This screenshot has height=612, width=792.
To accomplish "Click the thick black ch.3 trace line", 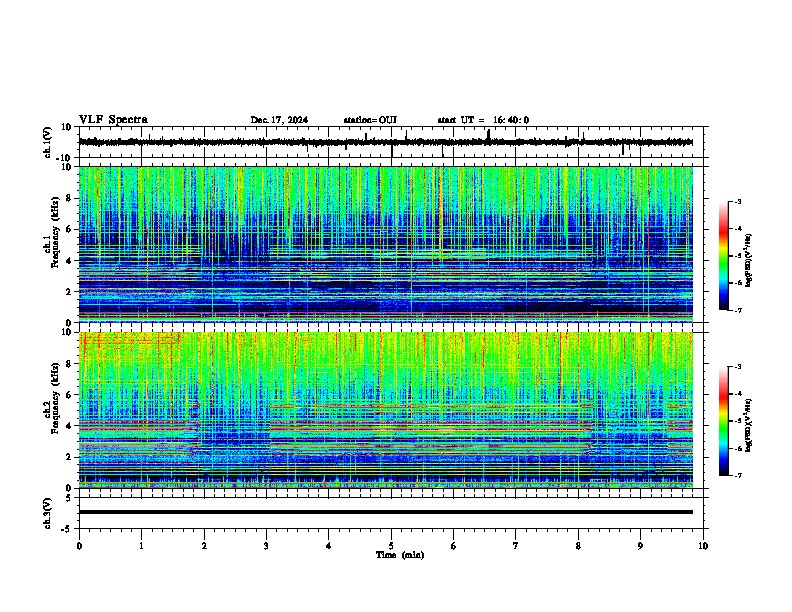I will 386,512.
